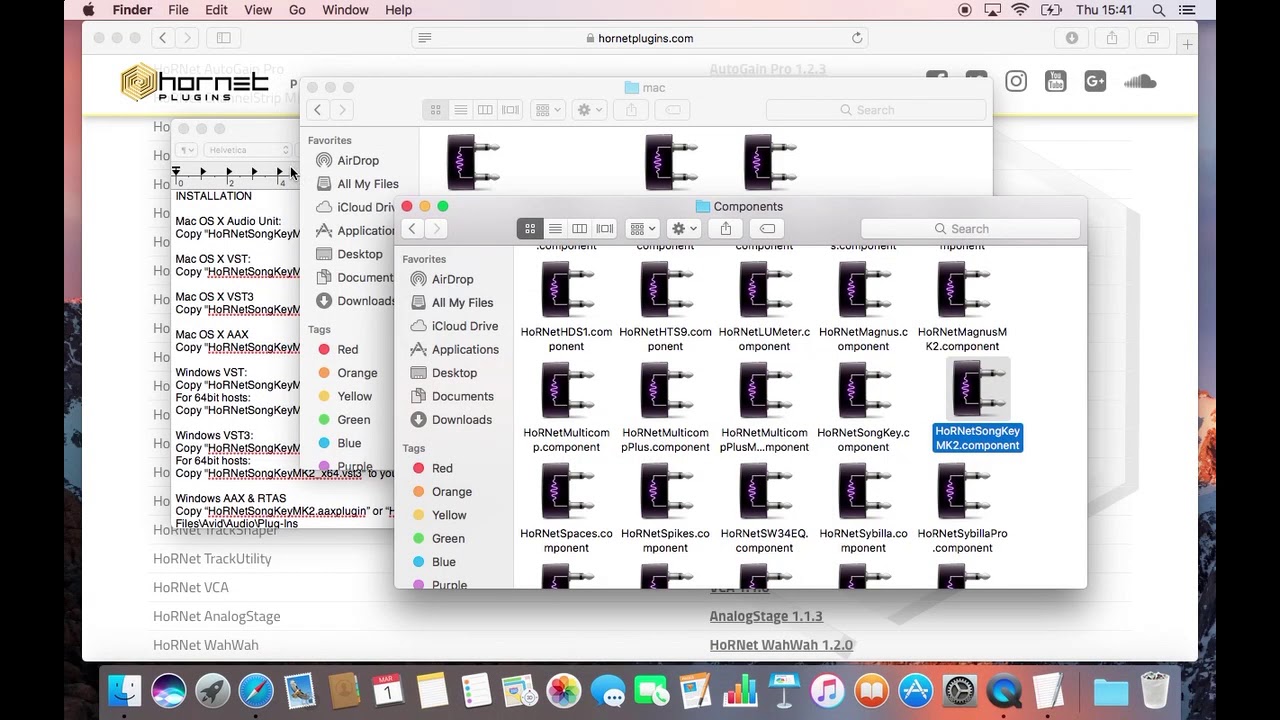
Task: Open the Go menu
Action: (x=297, y=10)
